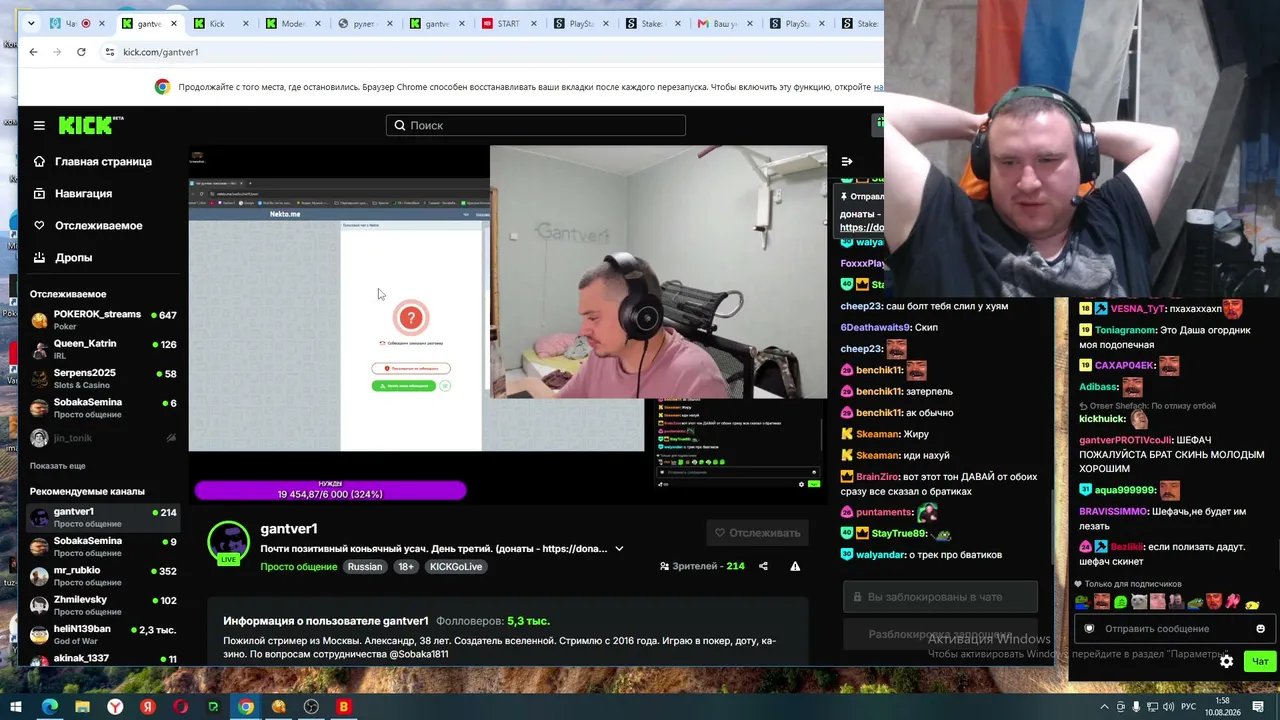
Task: Click username walyandar in chat
Action: tap(880, 555)
